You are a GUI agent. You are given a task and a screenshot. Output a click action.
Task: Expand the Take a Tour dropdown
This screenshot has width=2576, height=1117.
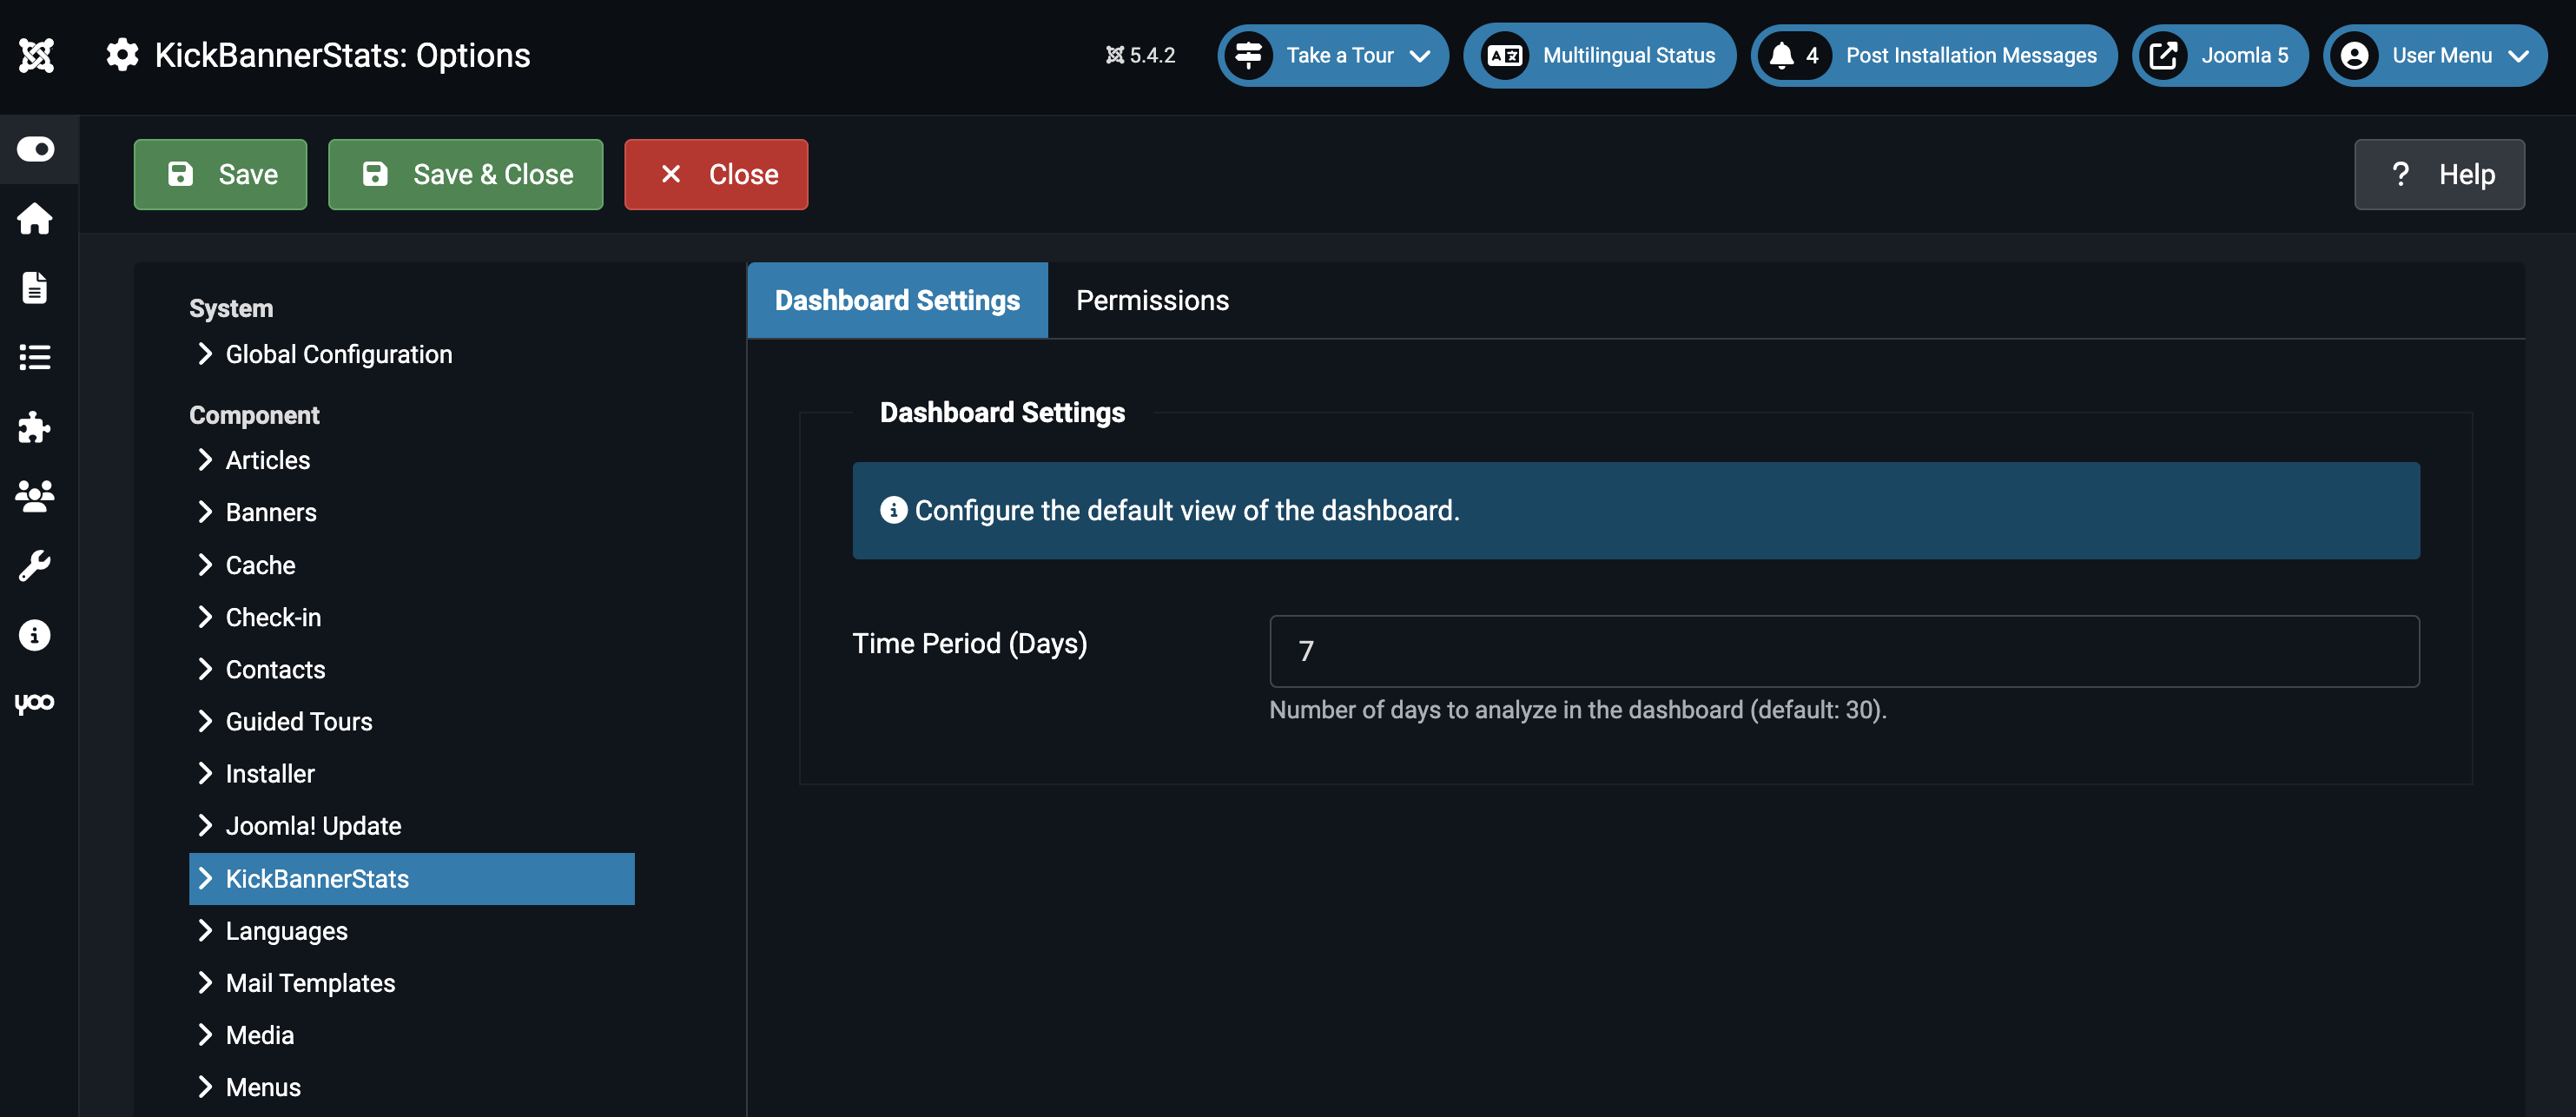tap(1332, 56)
